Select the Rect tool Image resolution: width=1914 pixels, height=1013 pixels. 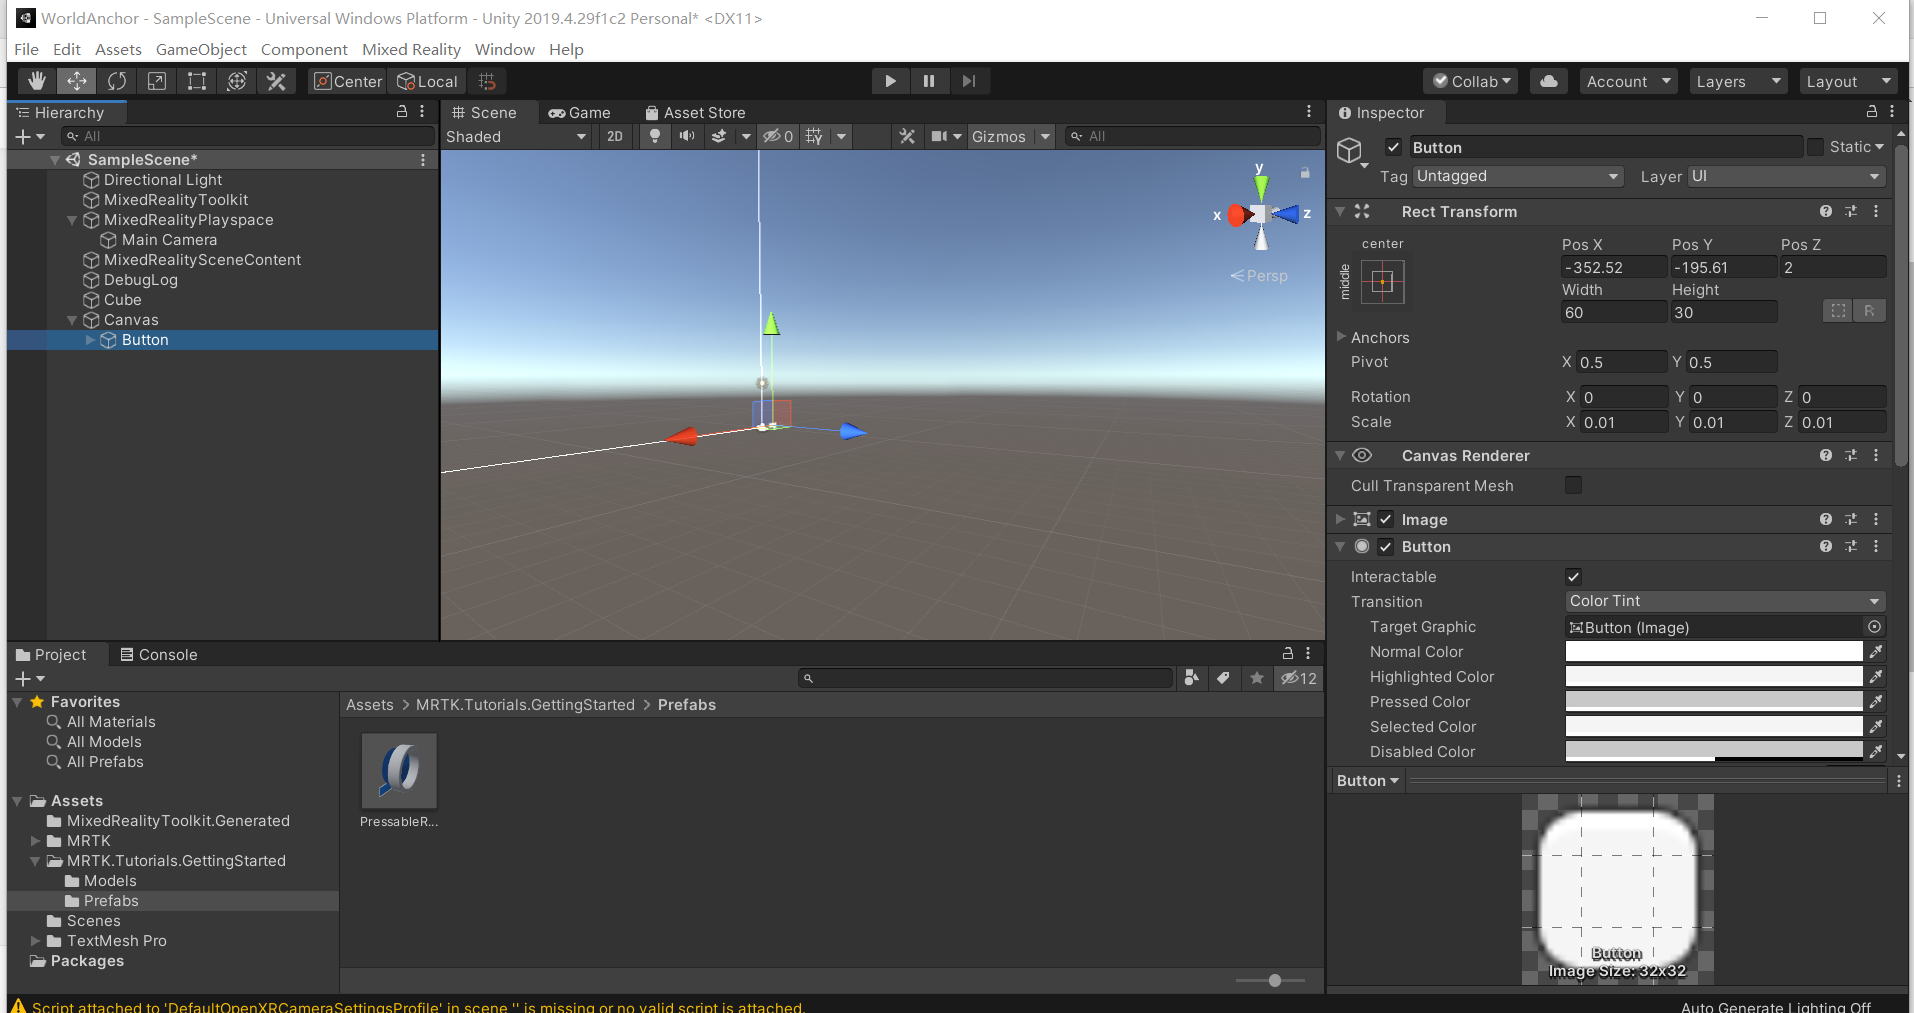[196, 81]
